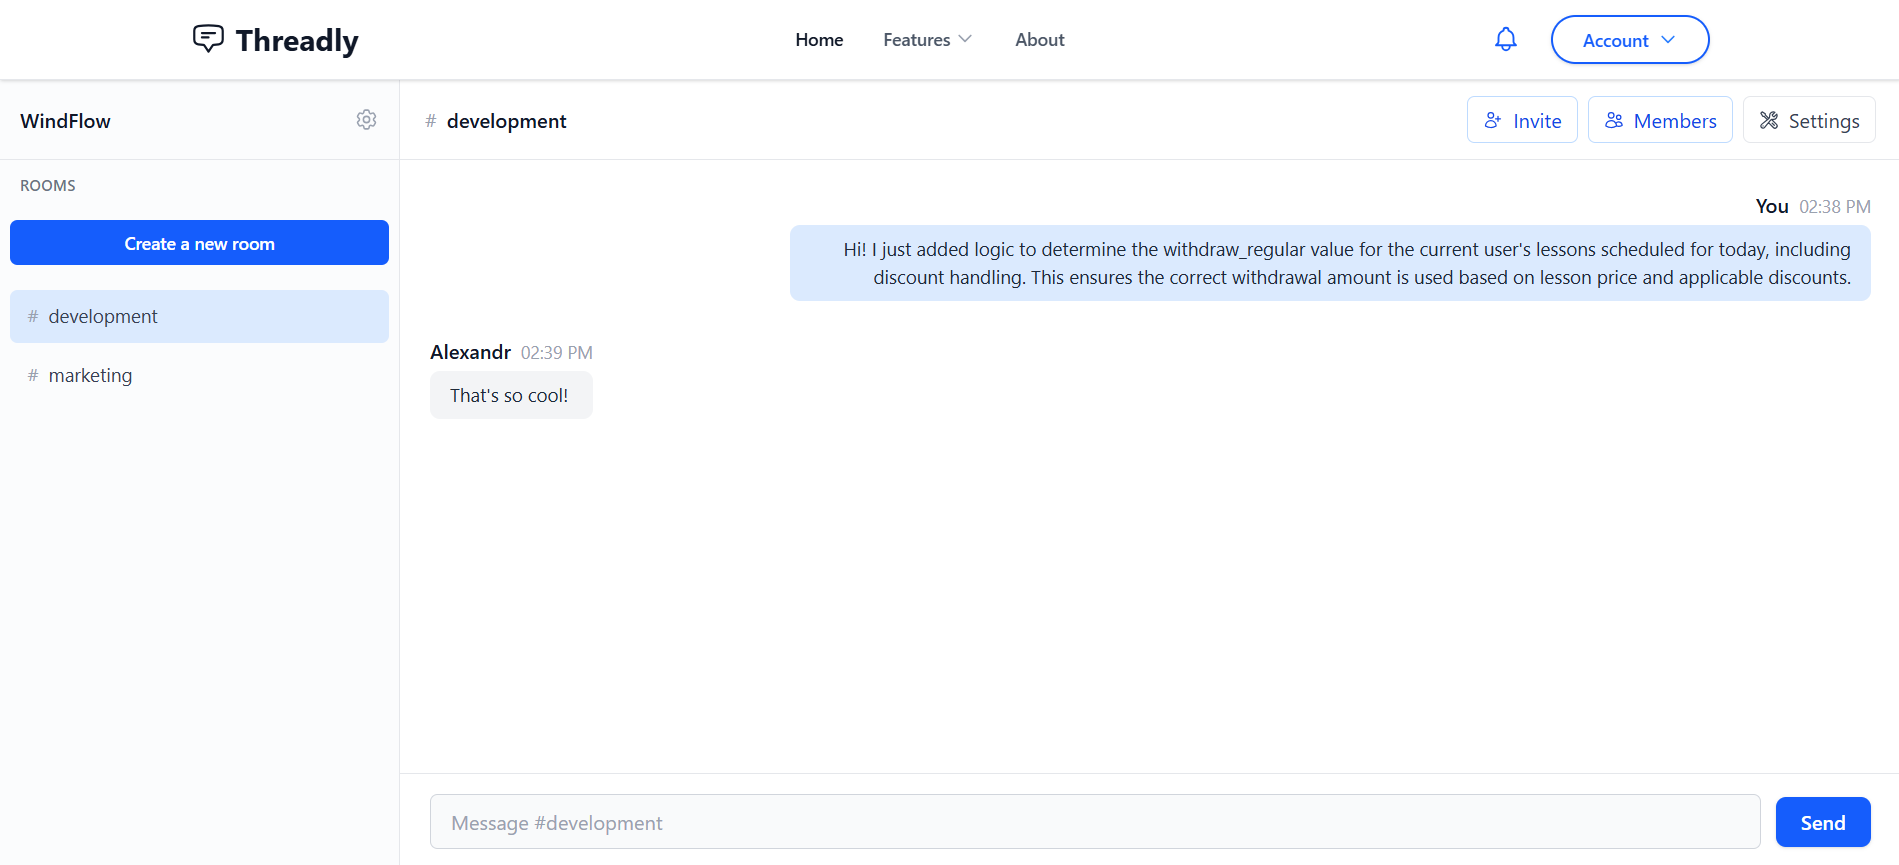Click the Features chevron arrow
The image size is (1899, 865).
(x=965, y=39)
